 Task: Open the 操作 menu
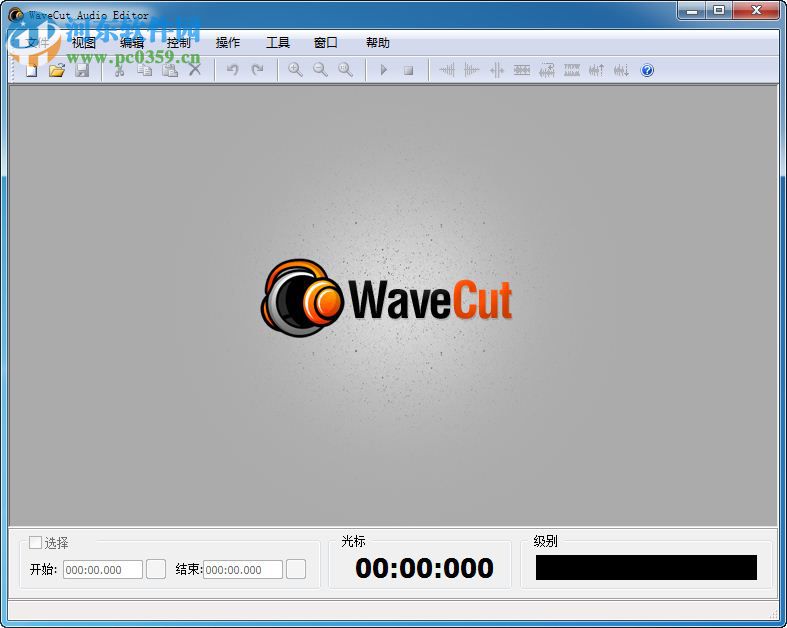(x=227, y=43)
